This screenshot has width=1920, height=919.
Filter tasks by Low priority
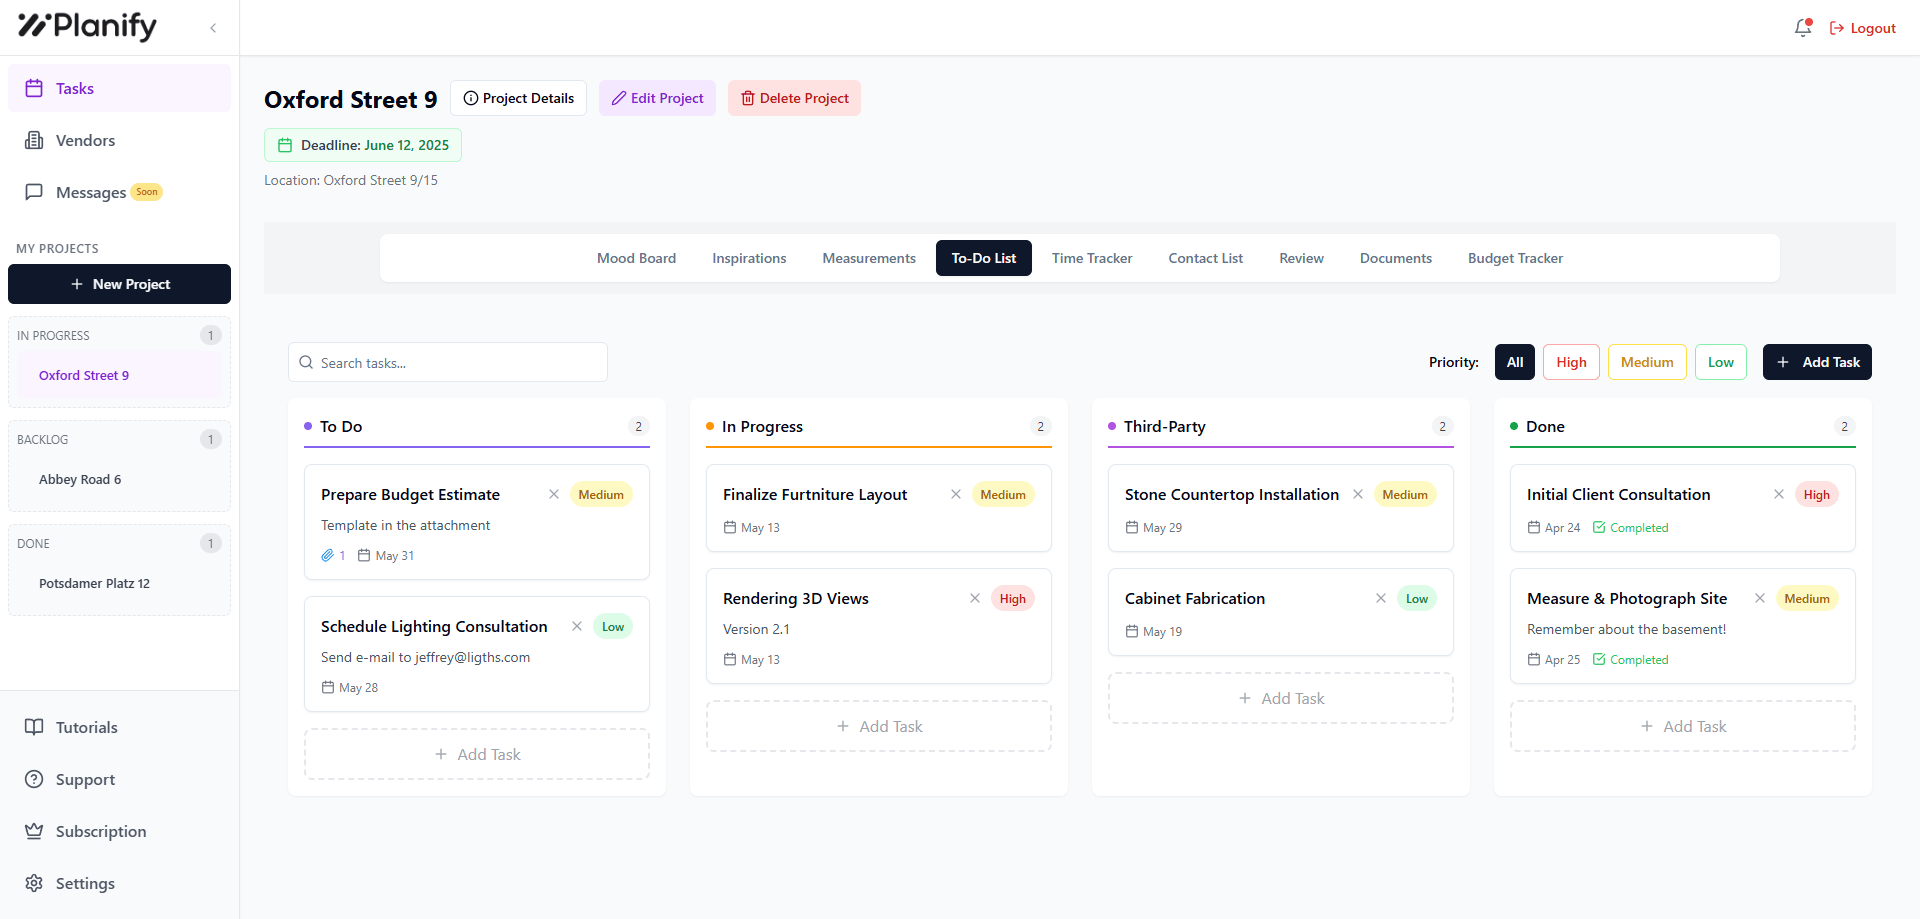click(x=1720, y=362)
